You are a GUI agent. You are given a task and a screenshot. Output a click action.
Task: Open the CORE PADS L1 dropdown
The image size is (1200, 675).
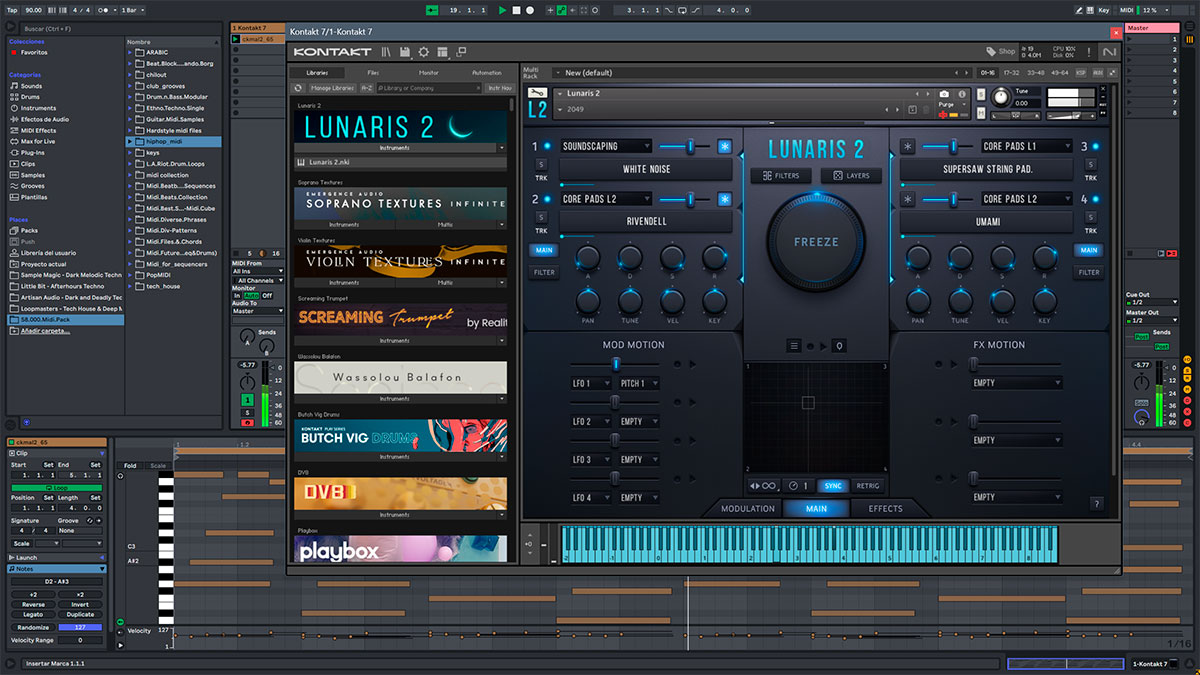tap(1026, 146)
